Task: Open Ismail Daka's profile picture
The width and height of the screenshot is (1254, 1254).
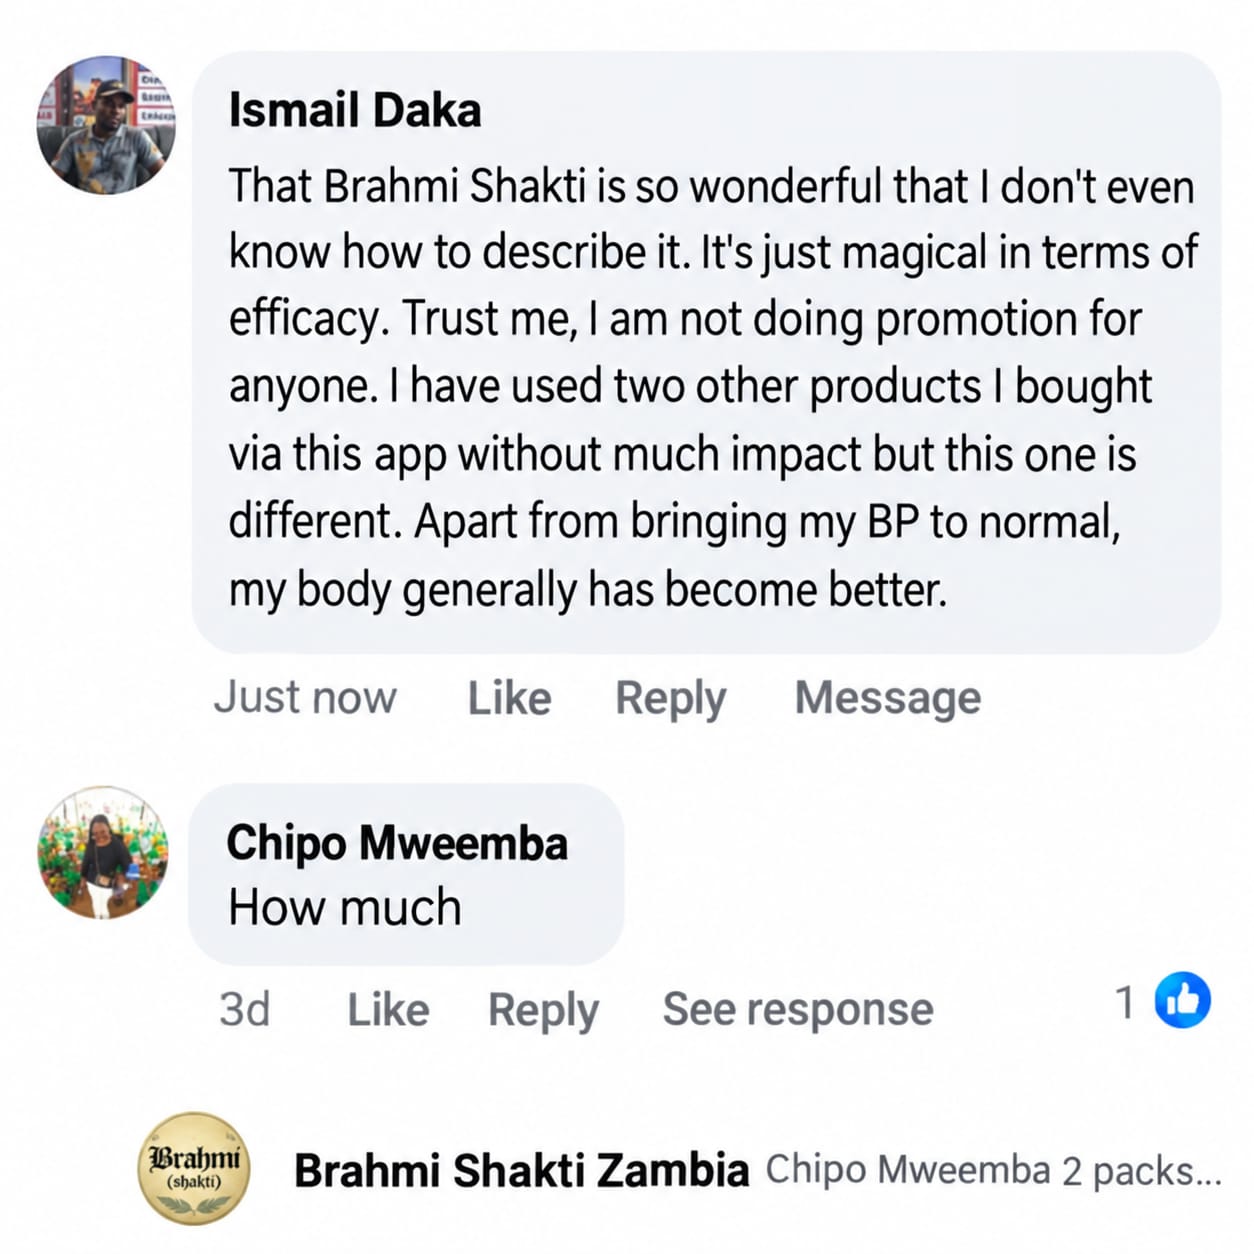Action: 106,124
